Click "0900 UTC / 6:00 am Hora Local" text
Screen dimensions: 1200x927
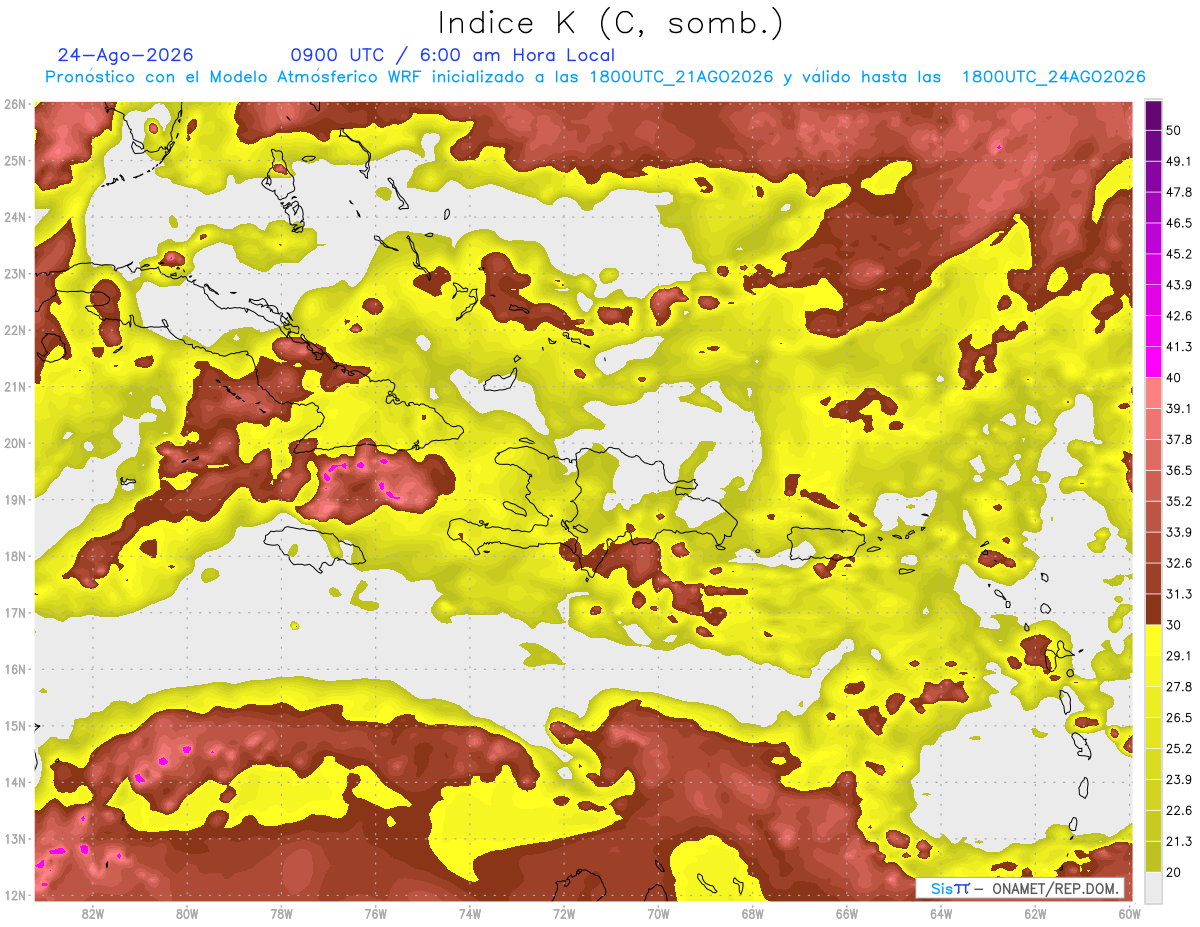453,55
